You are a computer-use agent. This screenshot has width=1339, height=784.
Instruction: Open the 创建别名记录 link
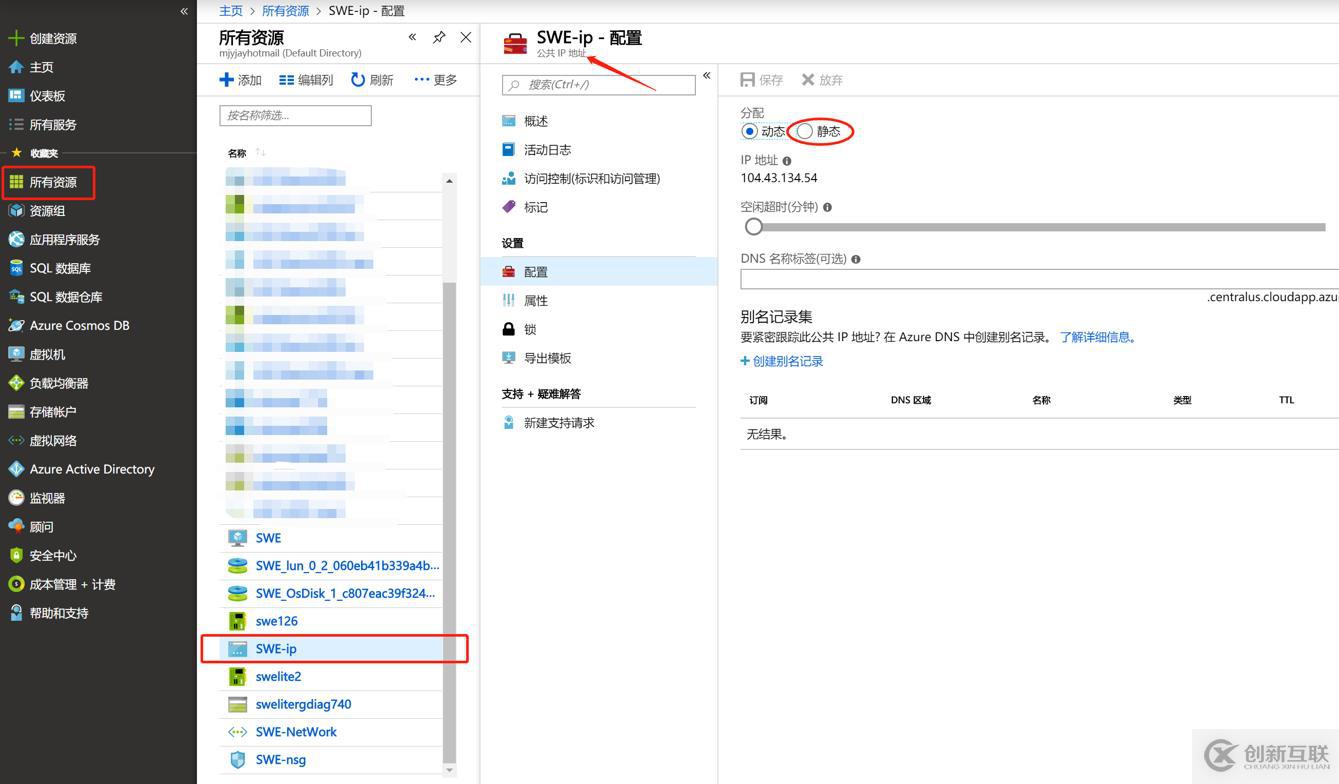click(x=781, y=360)
